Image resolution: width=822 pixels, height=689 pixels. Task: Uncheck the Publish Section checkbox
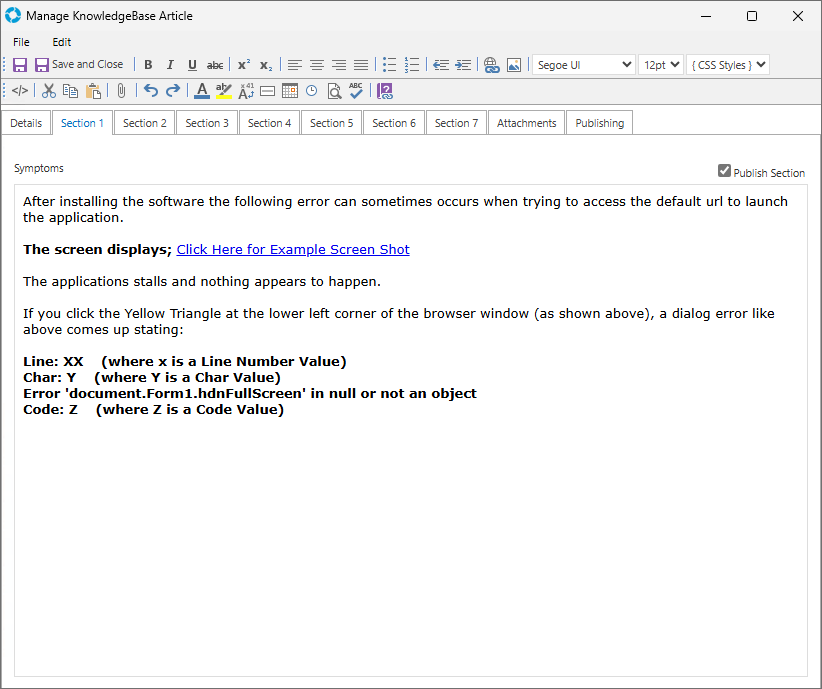coord(724,171)
